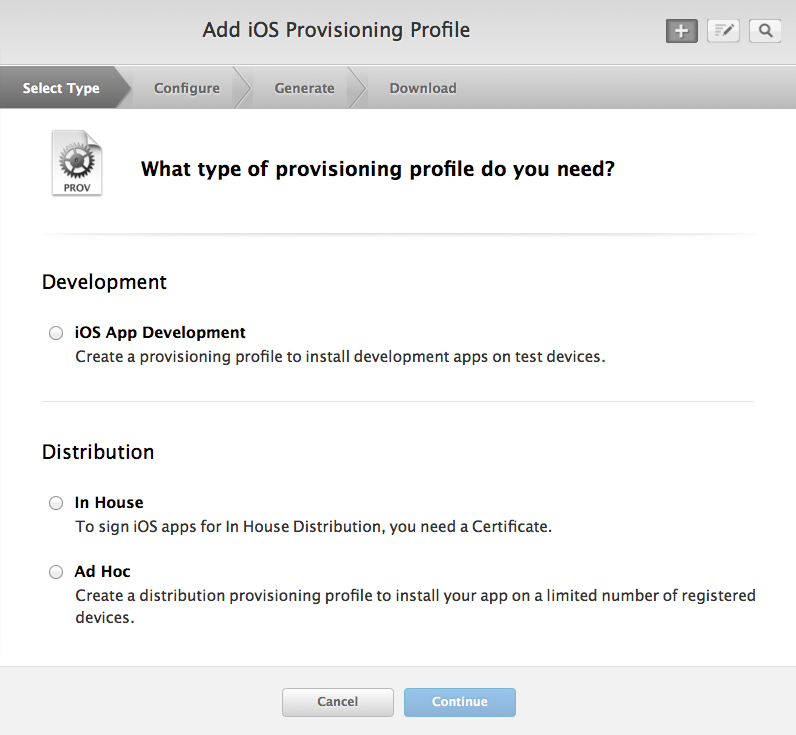Click the Add iOS Provisioning Profile title
This screenshot has width=796, height=735.
point(336,30)
